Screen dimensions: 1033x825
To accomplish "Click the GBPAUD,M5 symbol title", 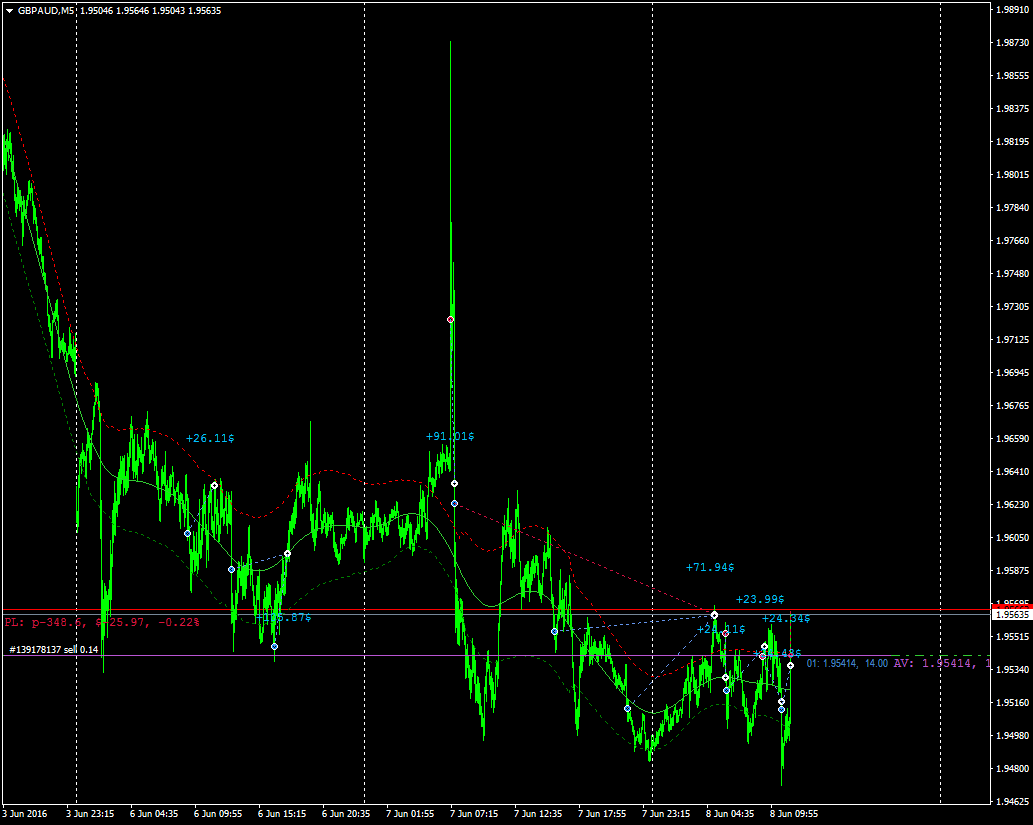I will (45, 11).
